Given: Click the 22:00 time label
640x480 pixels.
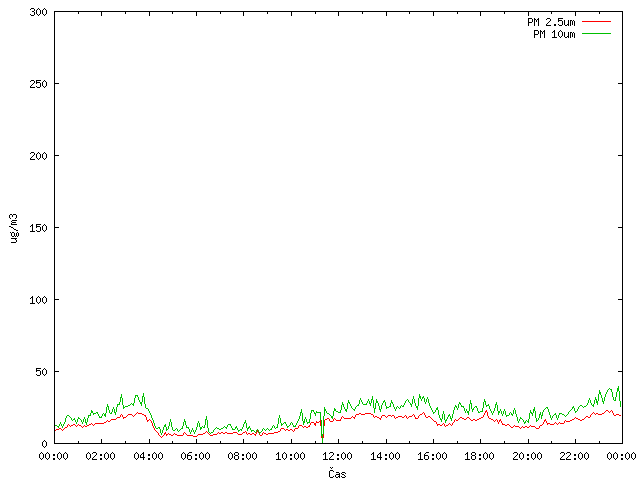Looking at the screenshot, I should 574,456.
